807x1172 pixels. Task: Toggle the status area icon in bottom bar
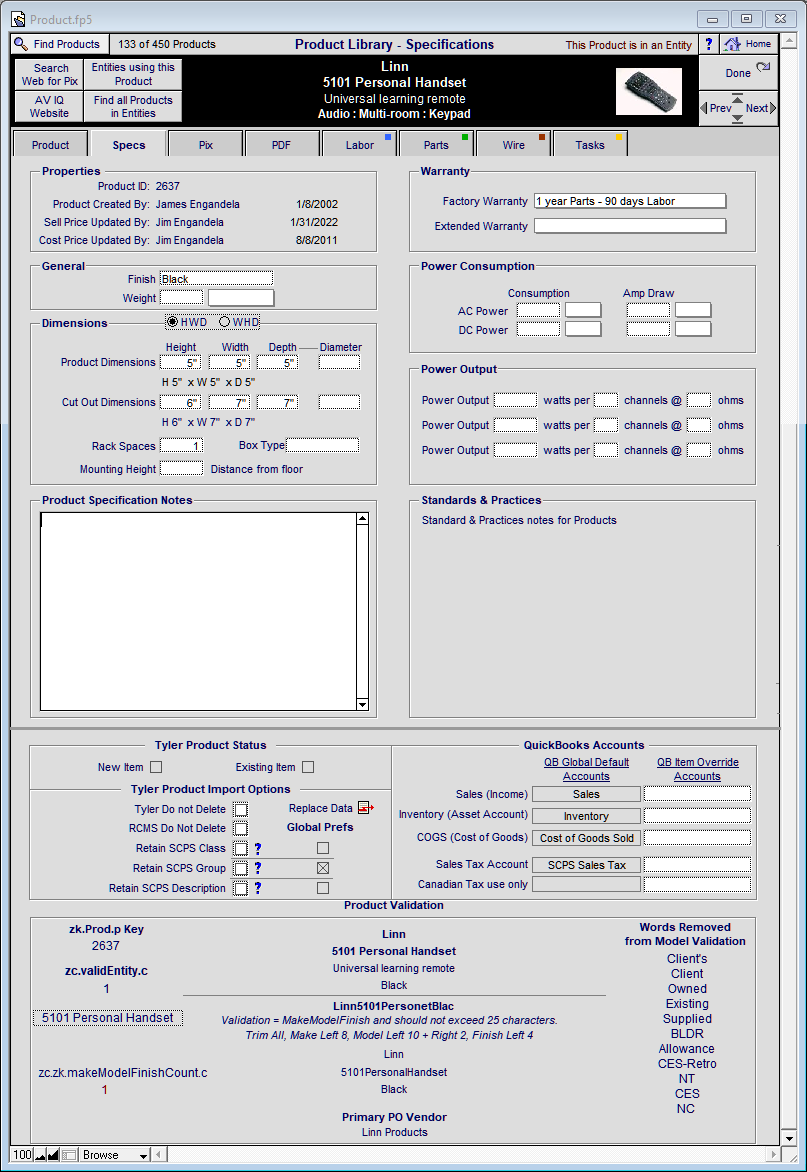[68, 1155]
